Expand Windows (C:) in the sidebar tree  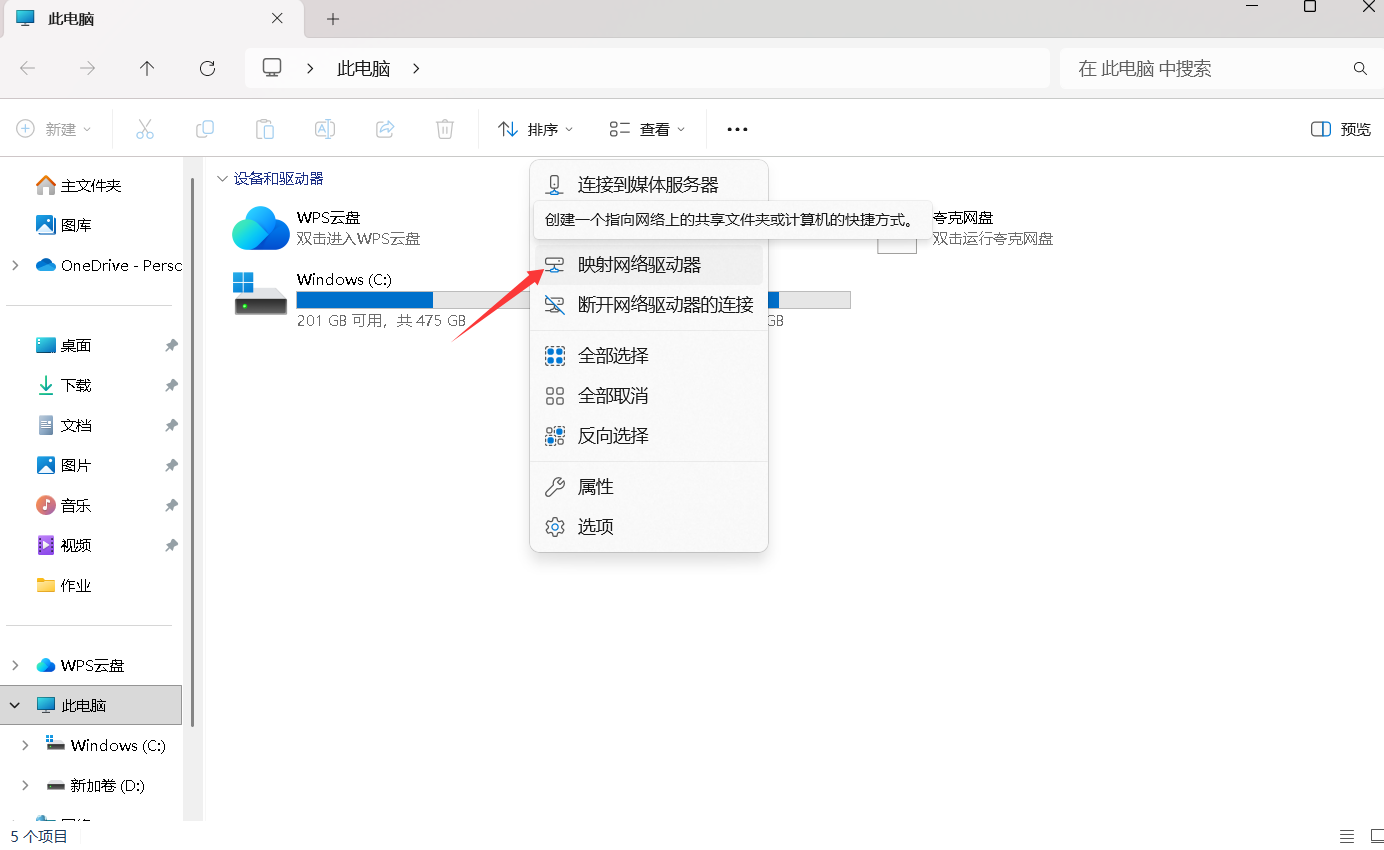pyautogui.click(x=25, y=745)
